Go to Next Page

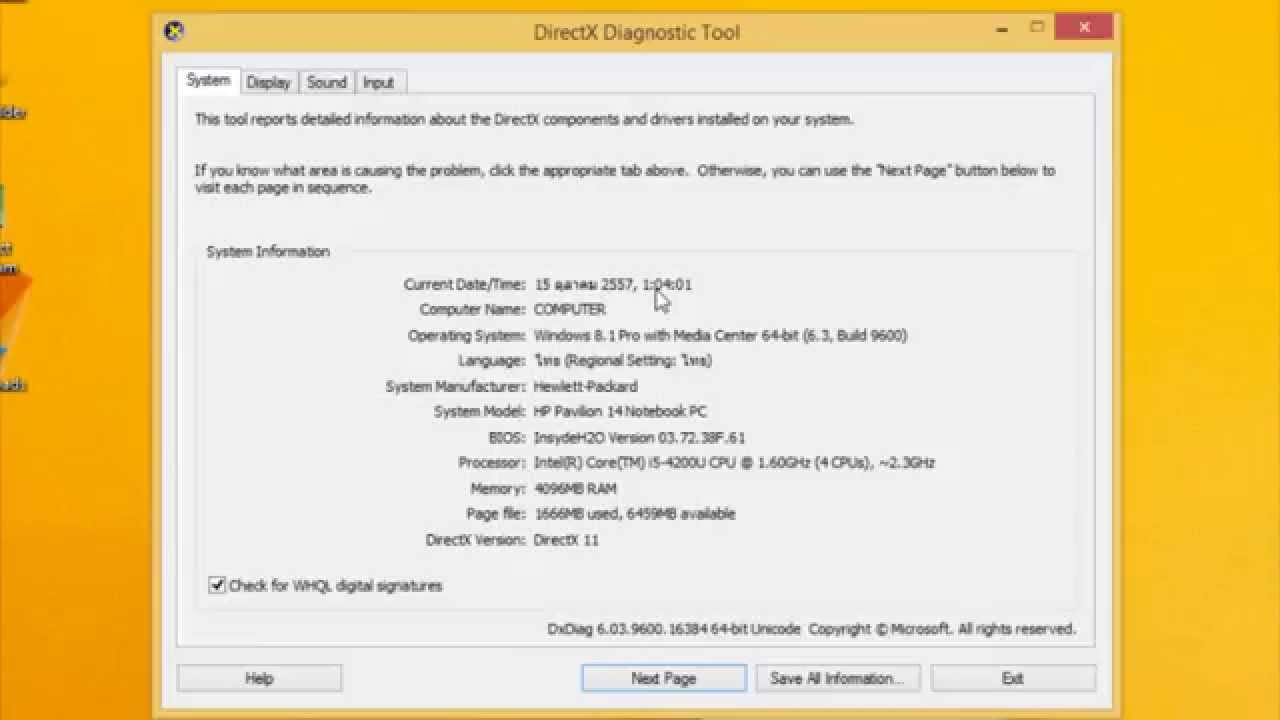point(663,678)
